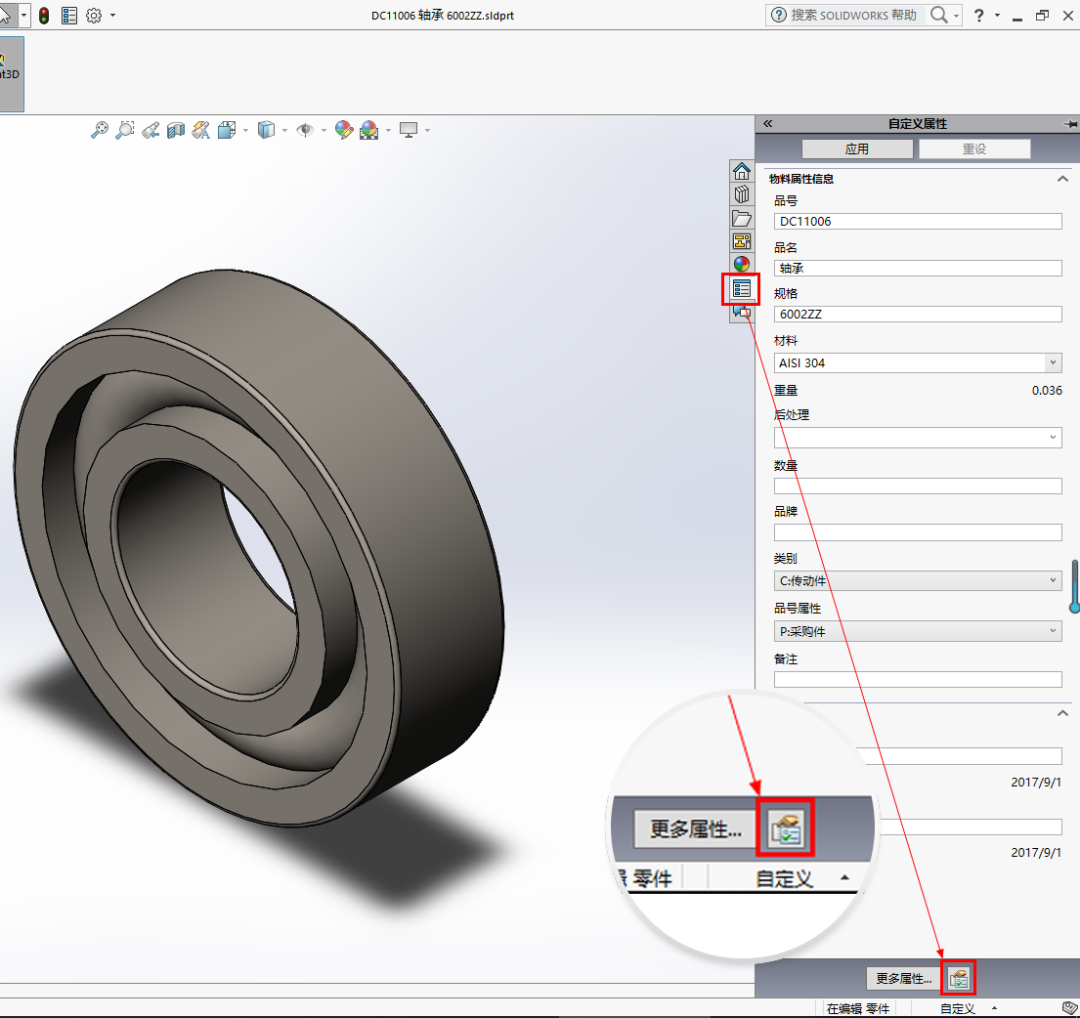Click the Zoom to Fit magnifier icon
The width and height of the screenshot is (1080, 1018).
point(99,130)
